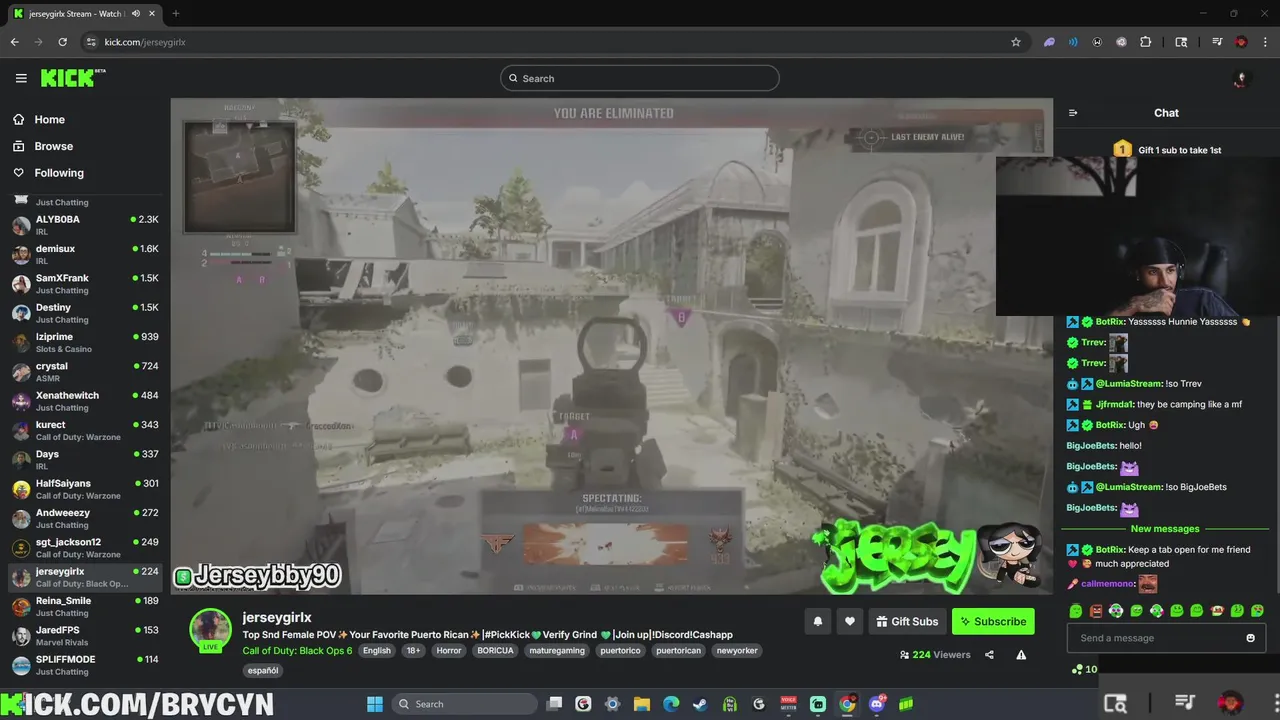Open Xenathewitch channel from sidebar
Image resolution: width=1280 pixels, height=720 pixels.
tap(85, 401)
